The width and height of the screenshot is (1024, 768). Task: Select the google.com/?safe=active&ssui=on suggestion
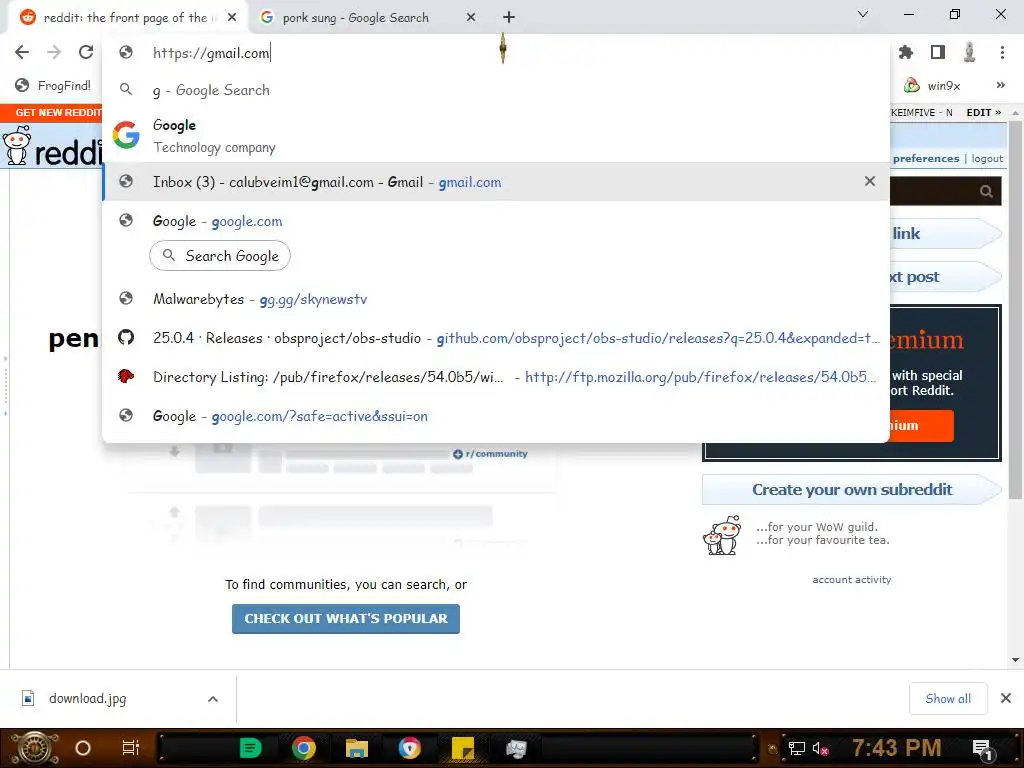point(496,416)
